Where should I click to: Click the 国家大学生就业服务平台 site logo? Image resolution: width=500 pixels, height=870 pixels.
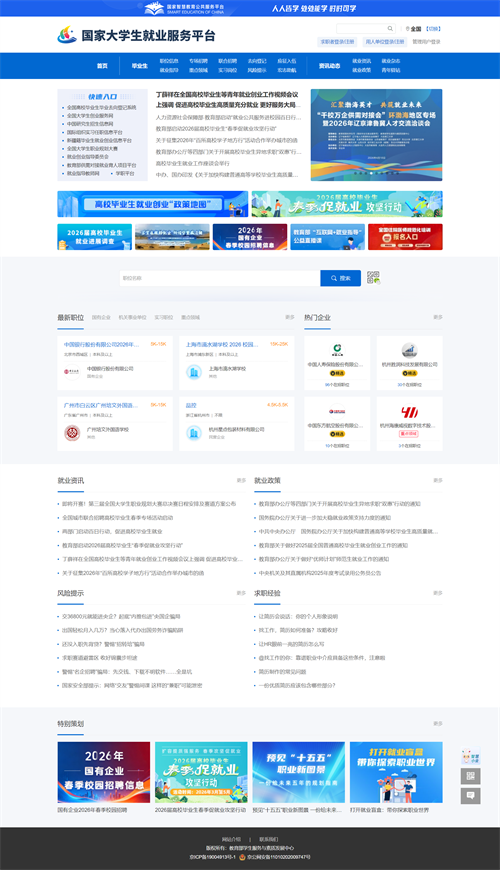[136, 36]
